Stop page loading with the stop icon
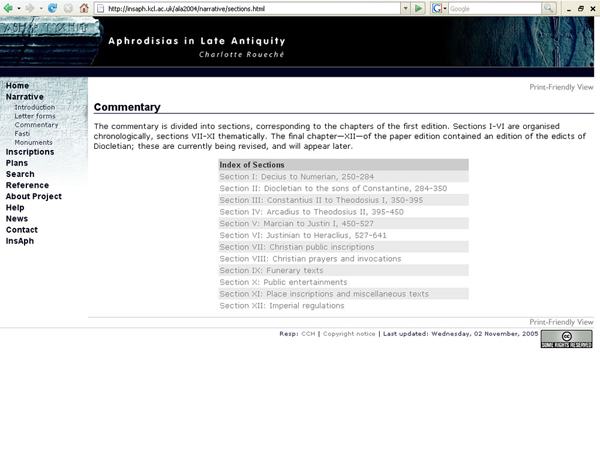Image resolution: width=600 pixels, height=450 pixels. point(68,8)
